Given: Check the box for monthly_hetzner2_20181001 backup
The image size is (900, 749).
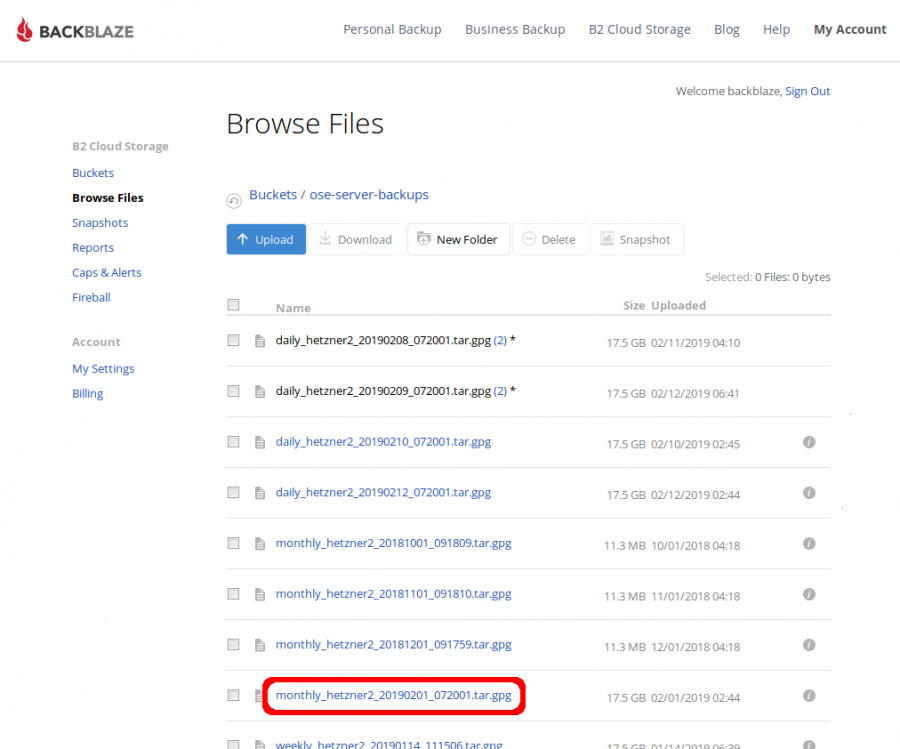Looking at the screenshot, I should [233, 543].
